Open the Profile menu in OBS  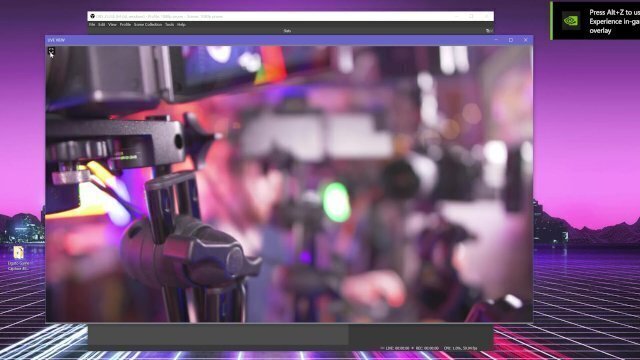click(x=125, y=24)
